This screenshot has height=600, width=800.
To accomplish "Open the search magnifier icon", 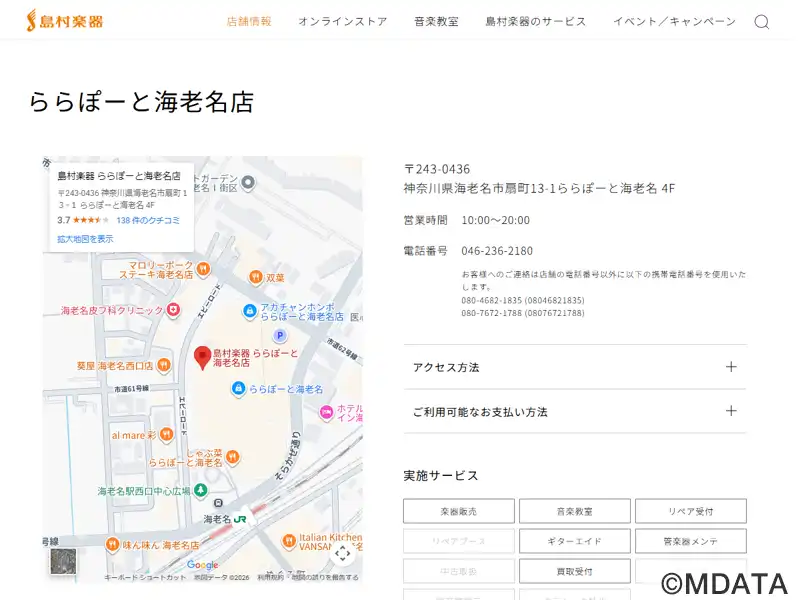I will coord(761,22).
